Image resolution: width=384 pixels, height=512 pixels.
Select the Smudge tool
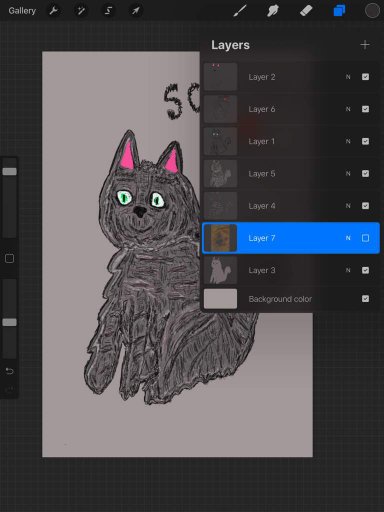(273, 11)
